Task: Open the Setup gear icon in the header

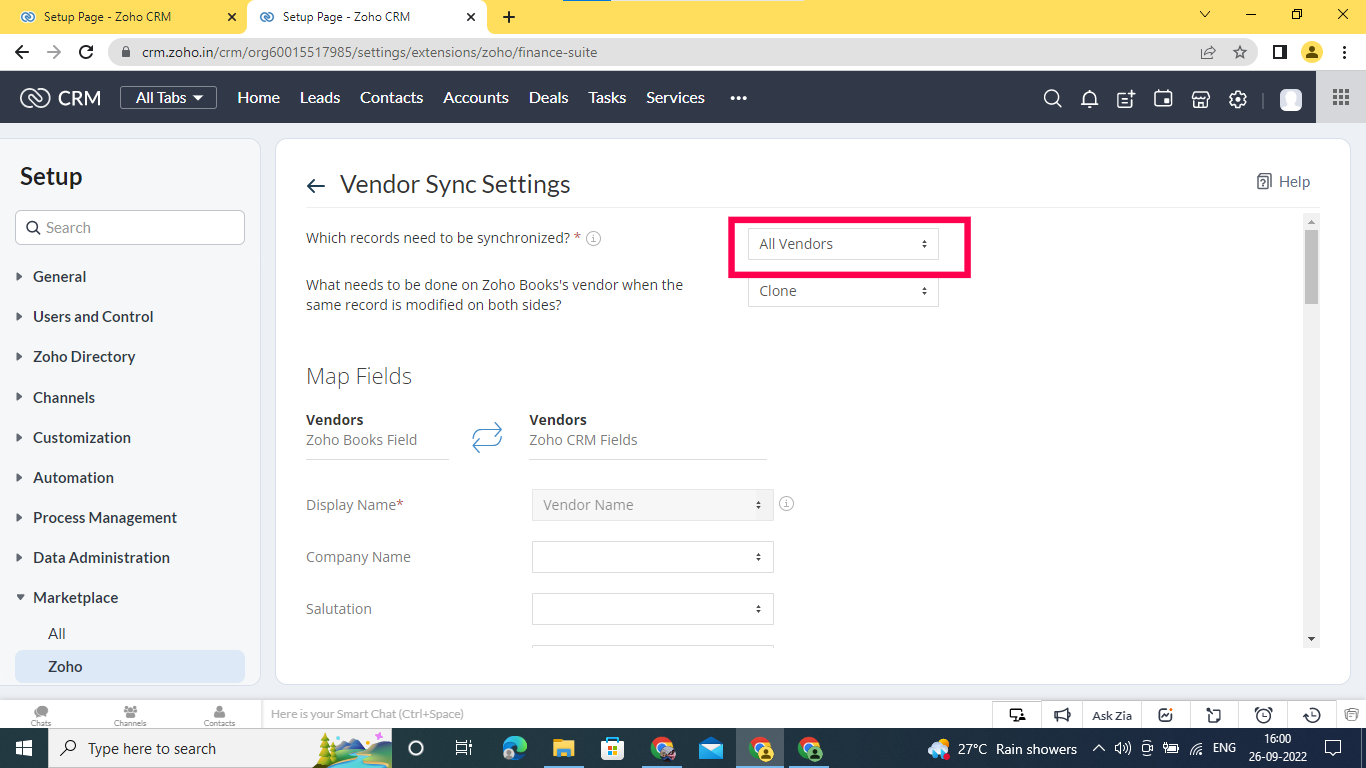Action: point(1238,98)
